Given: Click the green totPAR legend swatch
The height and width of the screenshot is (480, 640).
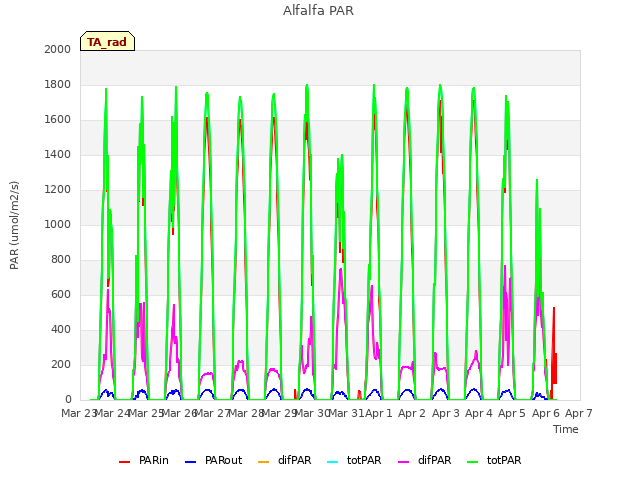Looking at the screenshot, I should (x=472, y=462).
